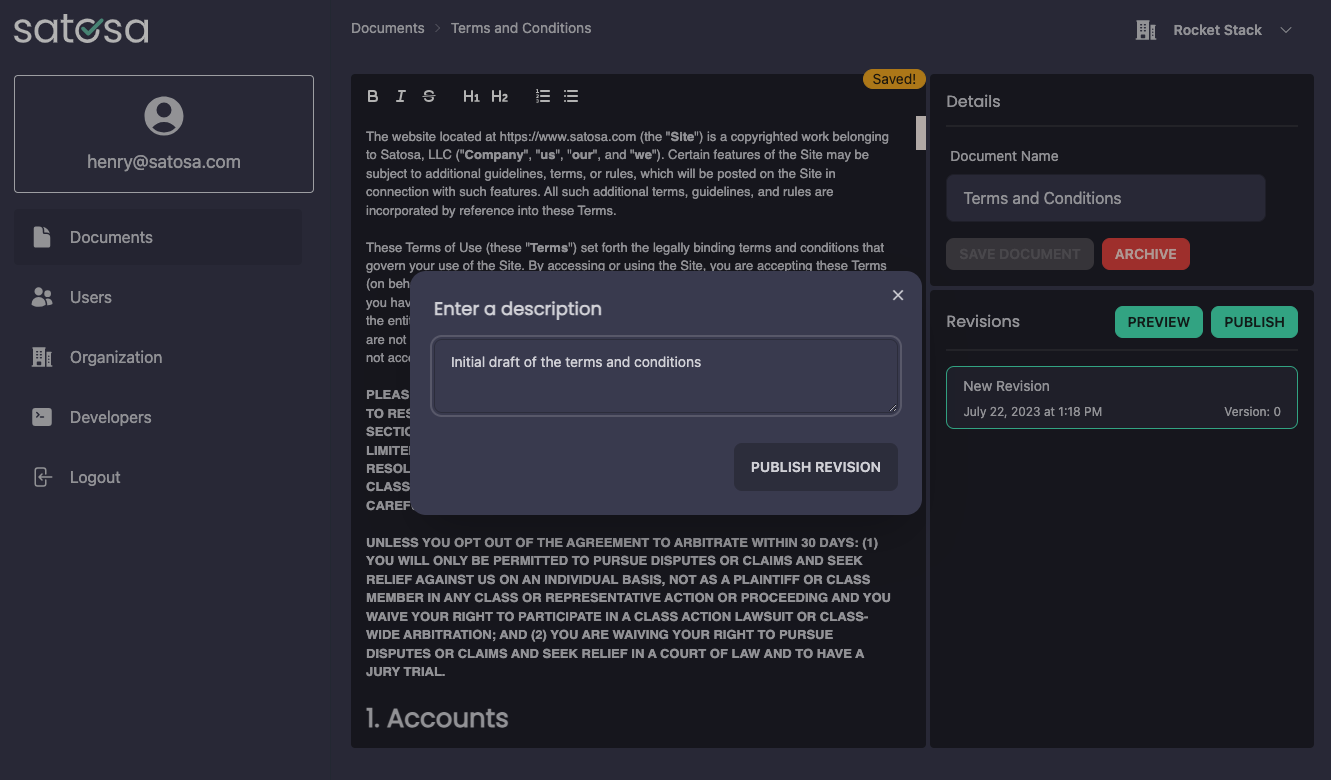Select Logout in the sidebar
Screen dimensions: 1331x780
click(x=158, y=477)
